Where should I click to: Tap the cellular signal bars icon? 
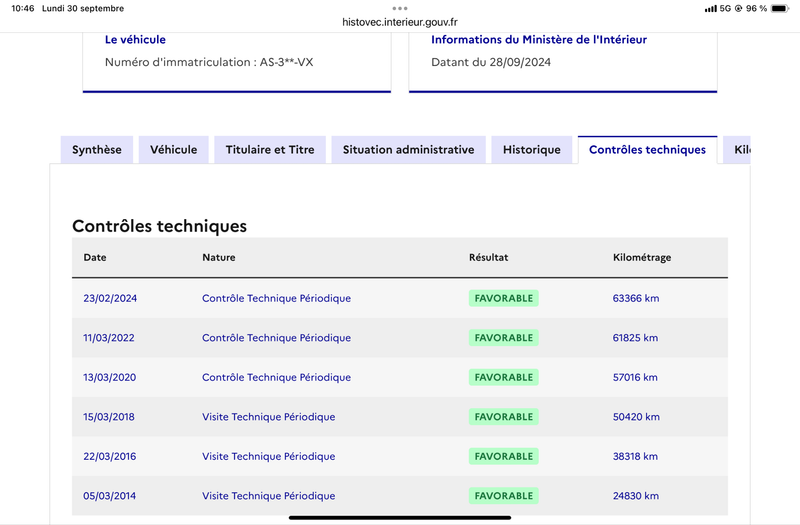711,9
